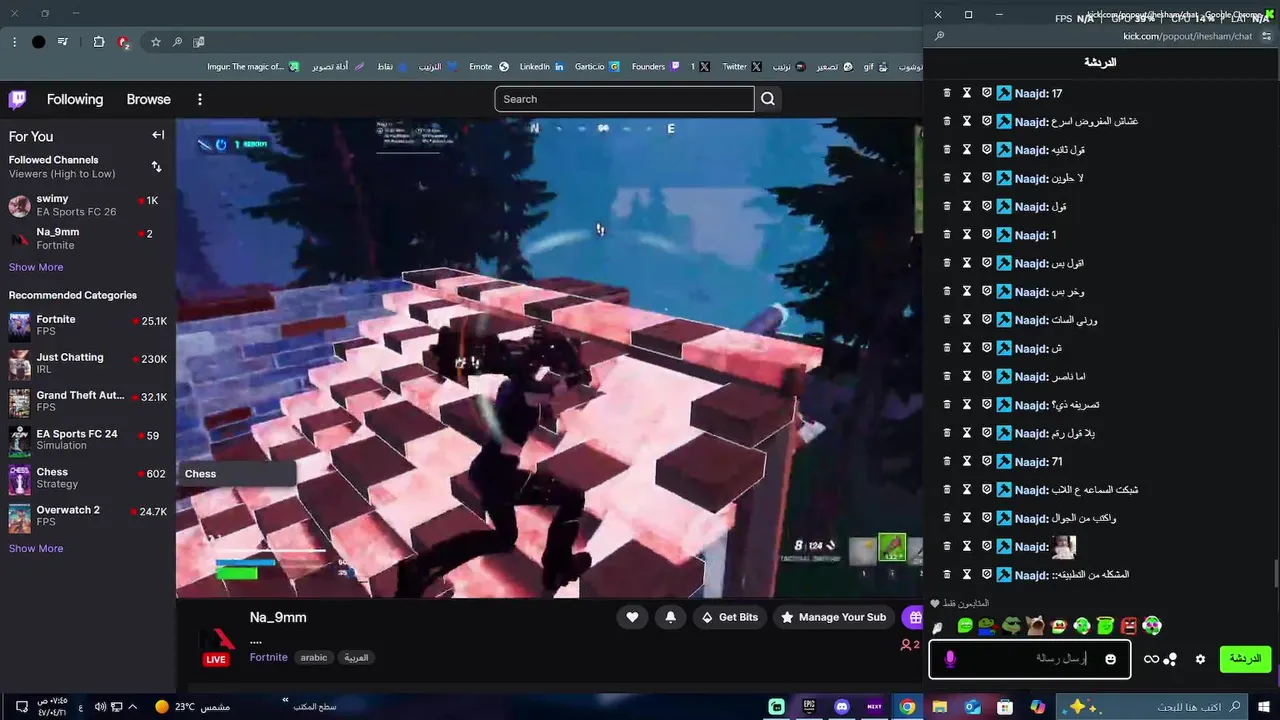Screen dimensions: 1280x720
Task: Open Chrome extensions puzzle icon
Action: [99, 42]
